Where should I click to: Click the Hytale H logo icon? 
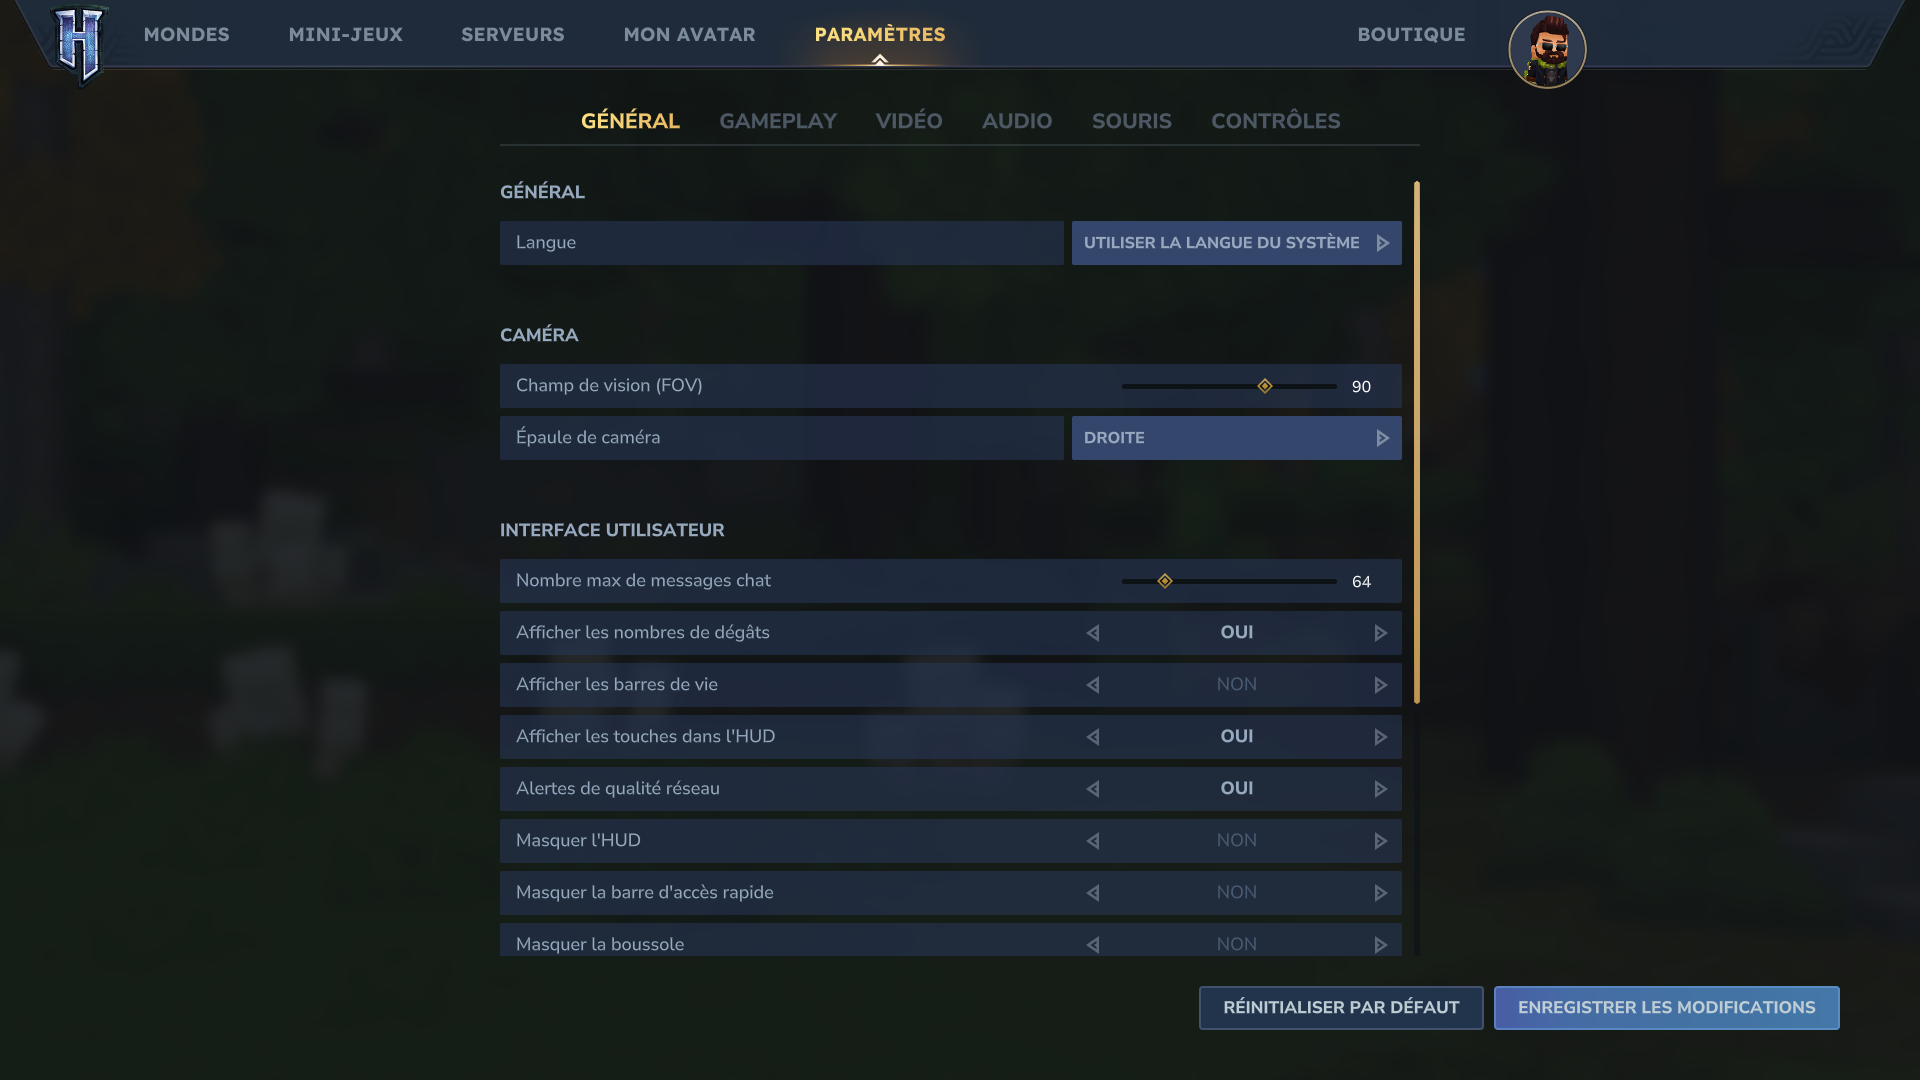tap(79, 44)
